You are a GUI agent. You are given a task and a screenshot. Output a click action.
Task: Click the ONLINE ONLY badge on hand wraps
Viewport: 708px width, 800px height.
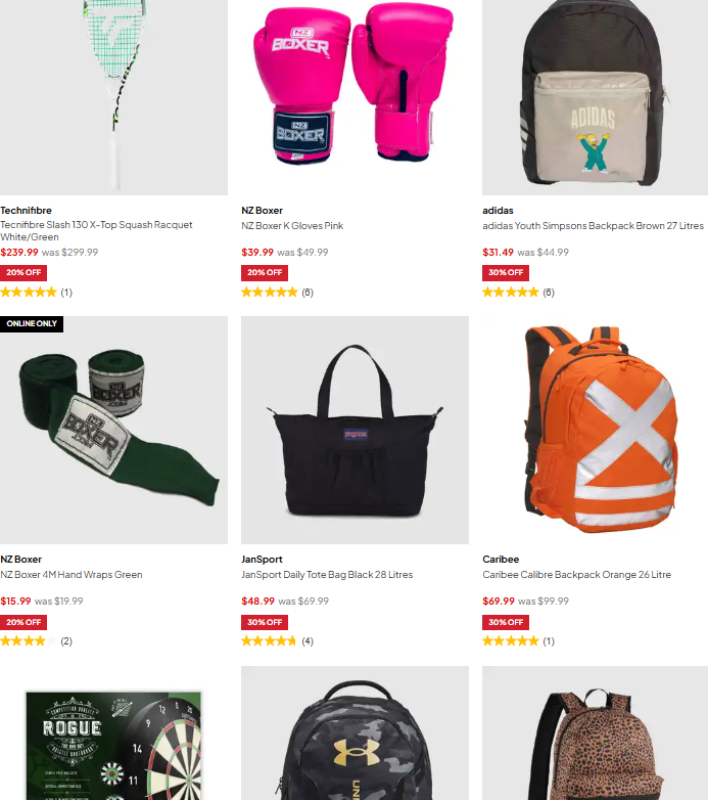coord(32,323)
